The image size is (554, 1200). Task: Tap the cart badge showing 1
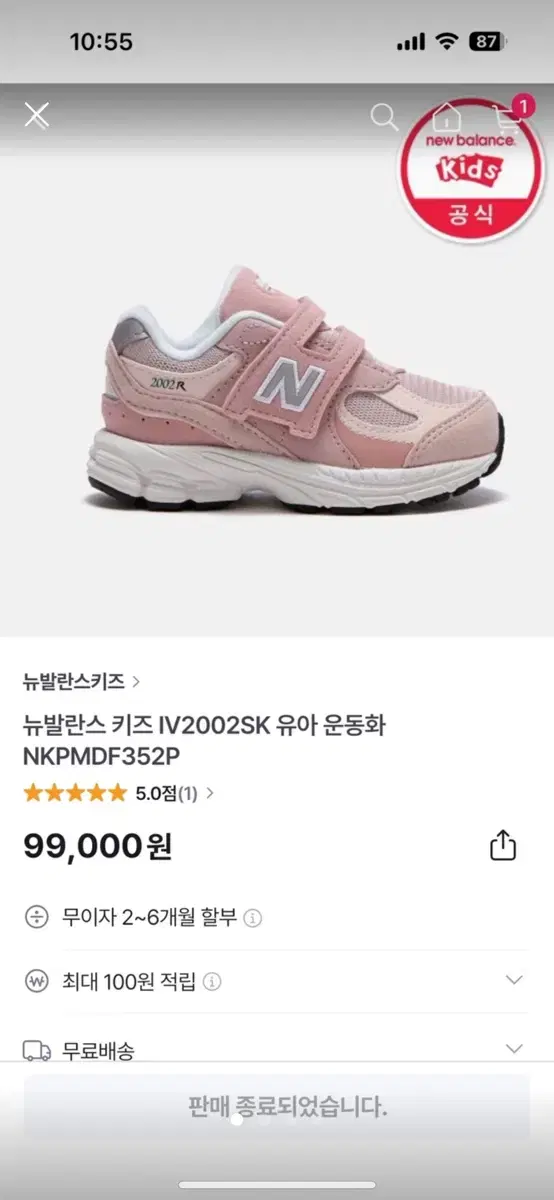[522, 103]
